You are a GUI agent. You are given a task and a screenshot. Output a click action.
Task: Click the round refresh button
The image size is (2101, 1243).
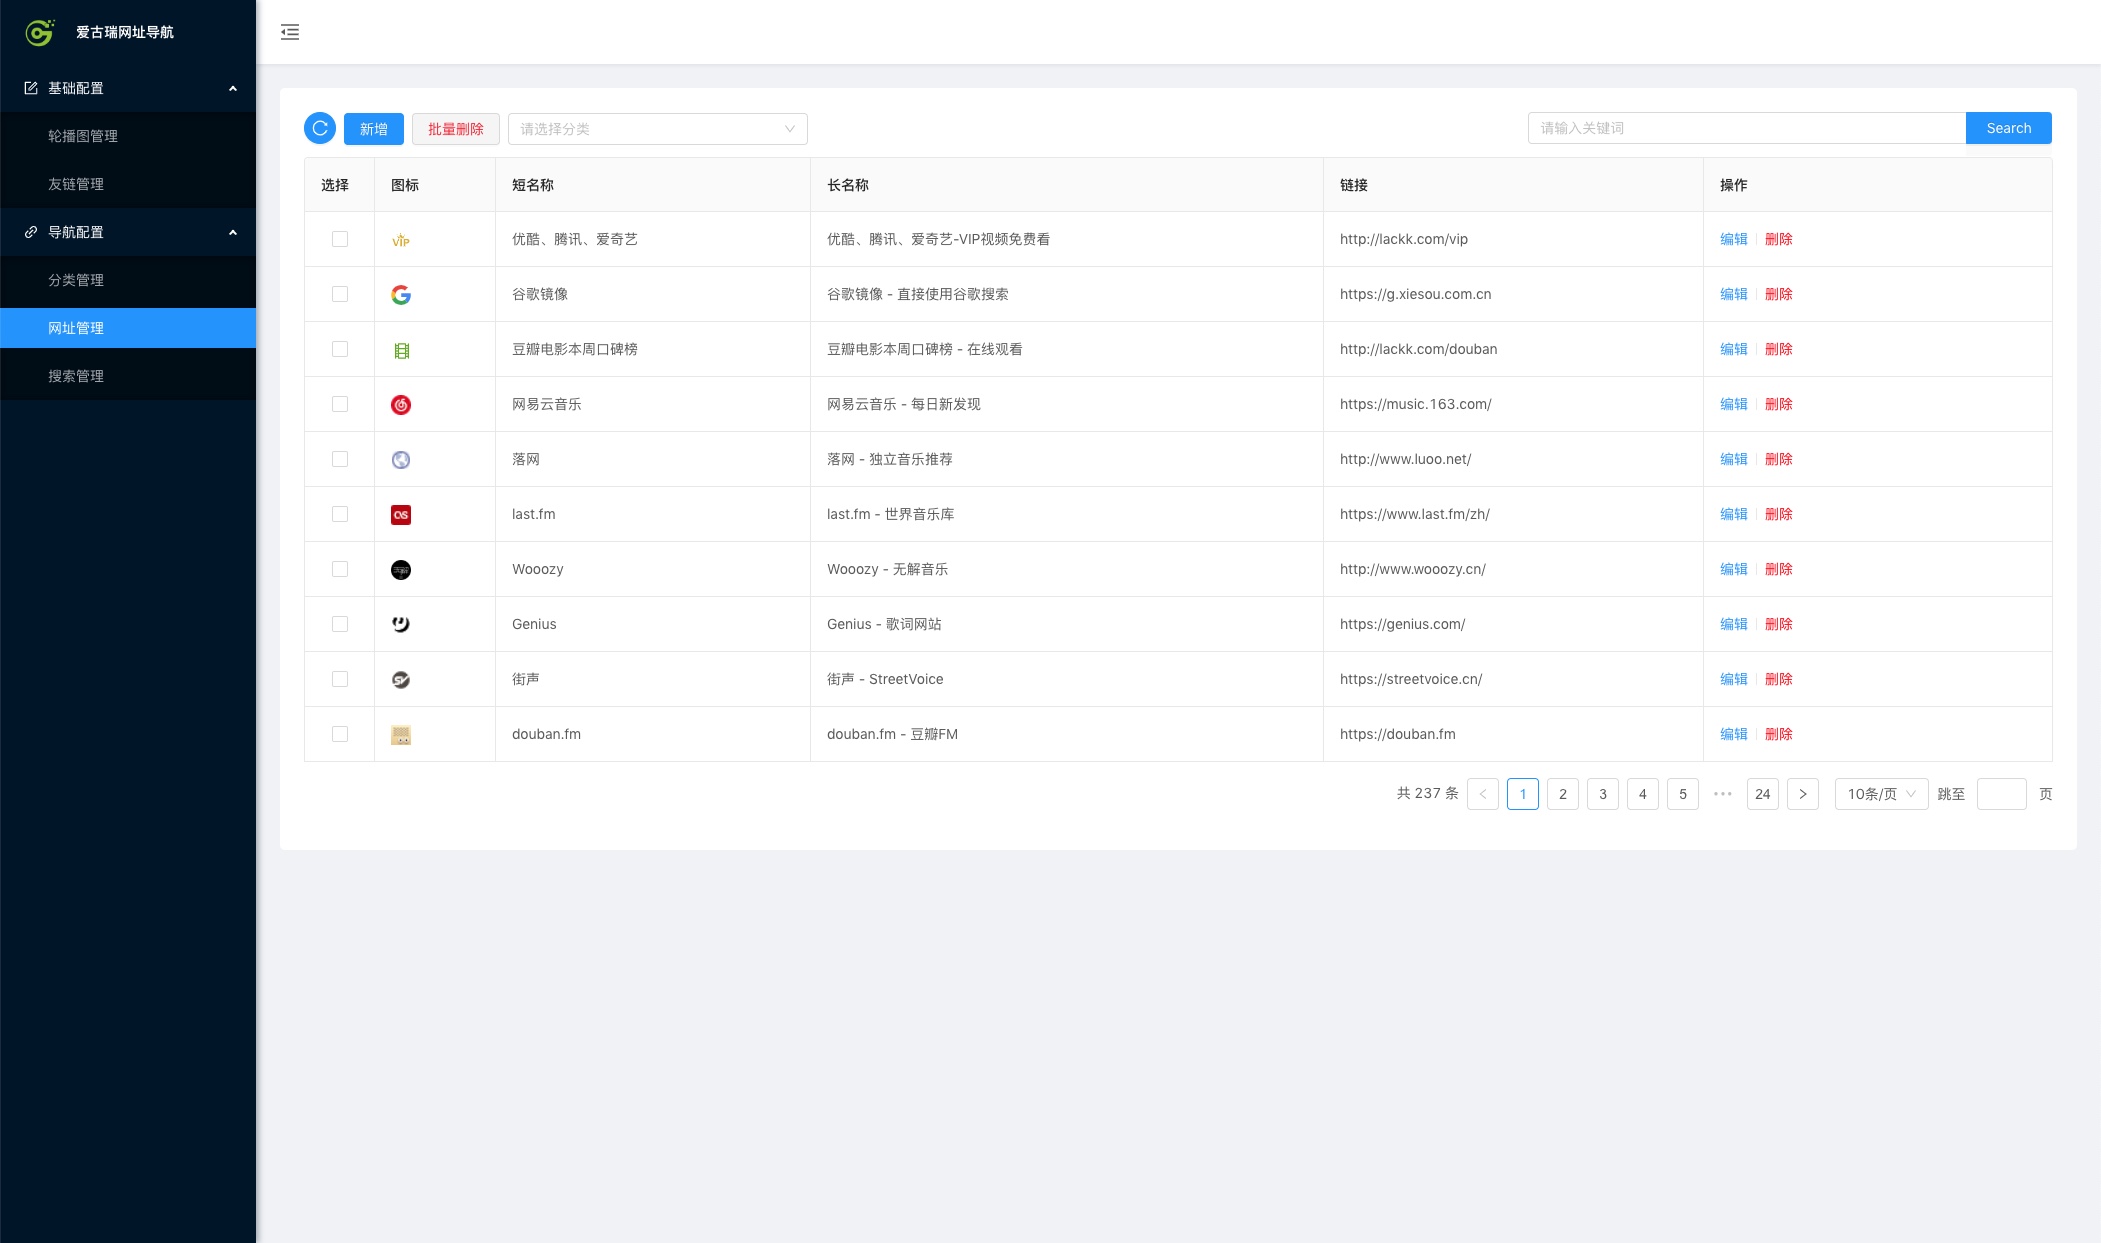click(x=320, y=128)
